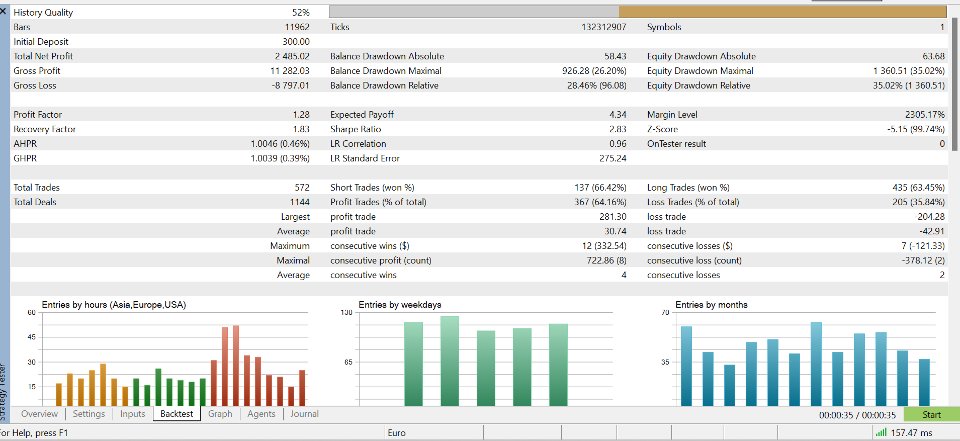960x441 pixels.
Task: Open the Journal tab
Action: coord(304,414)
